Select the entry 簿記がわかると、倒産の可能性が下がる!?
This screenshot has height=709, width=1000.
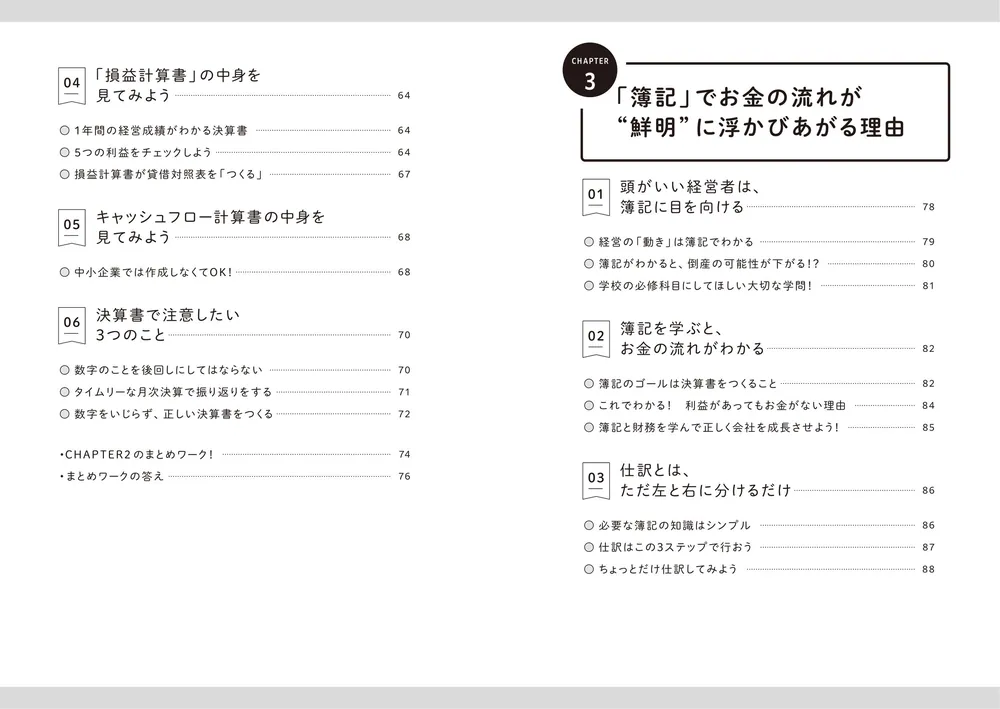coord(709,264)
